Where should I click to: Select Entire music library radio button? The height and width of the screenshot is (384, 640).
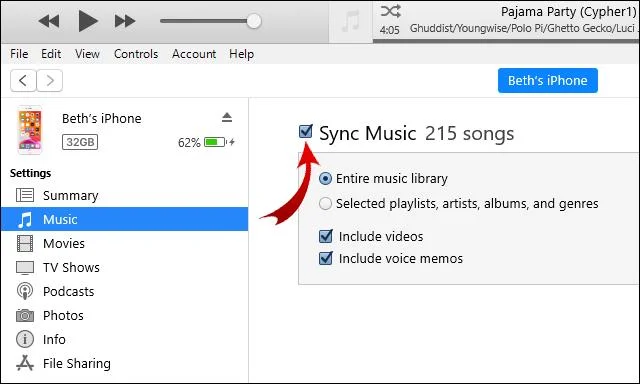coord(325,178)
